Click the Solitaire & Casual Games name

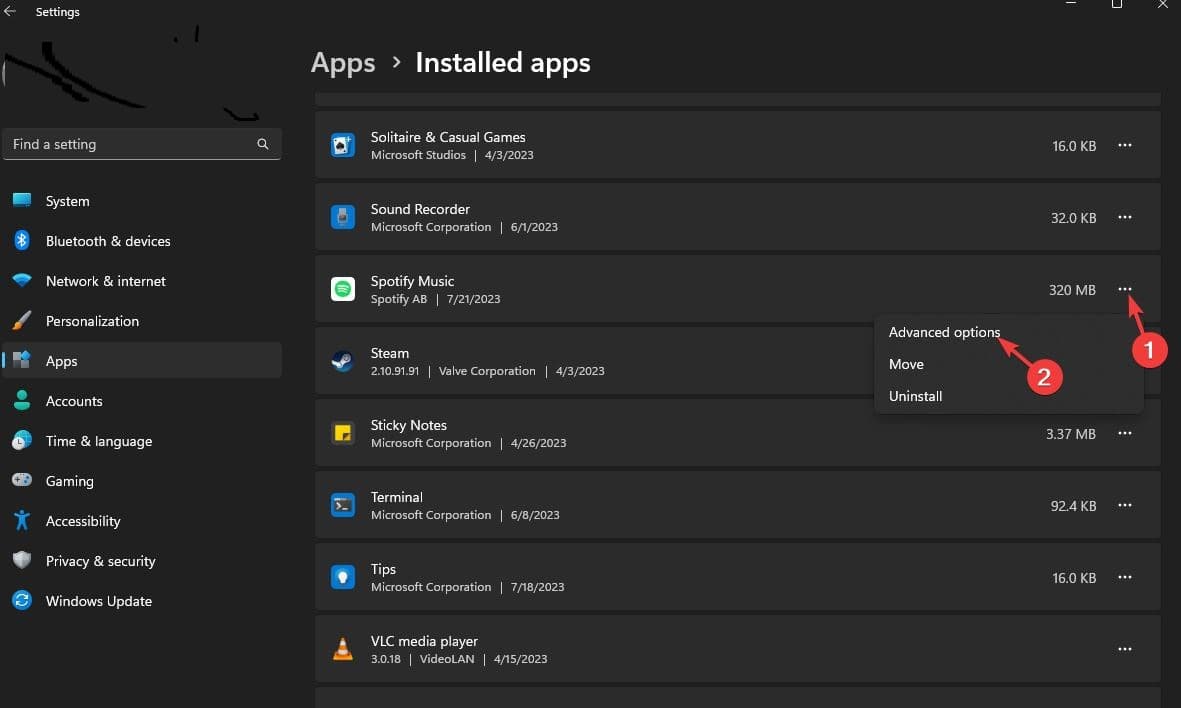pos(448,137)
